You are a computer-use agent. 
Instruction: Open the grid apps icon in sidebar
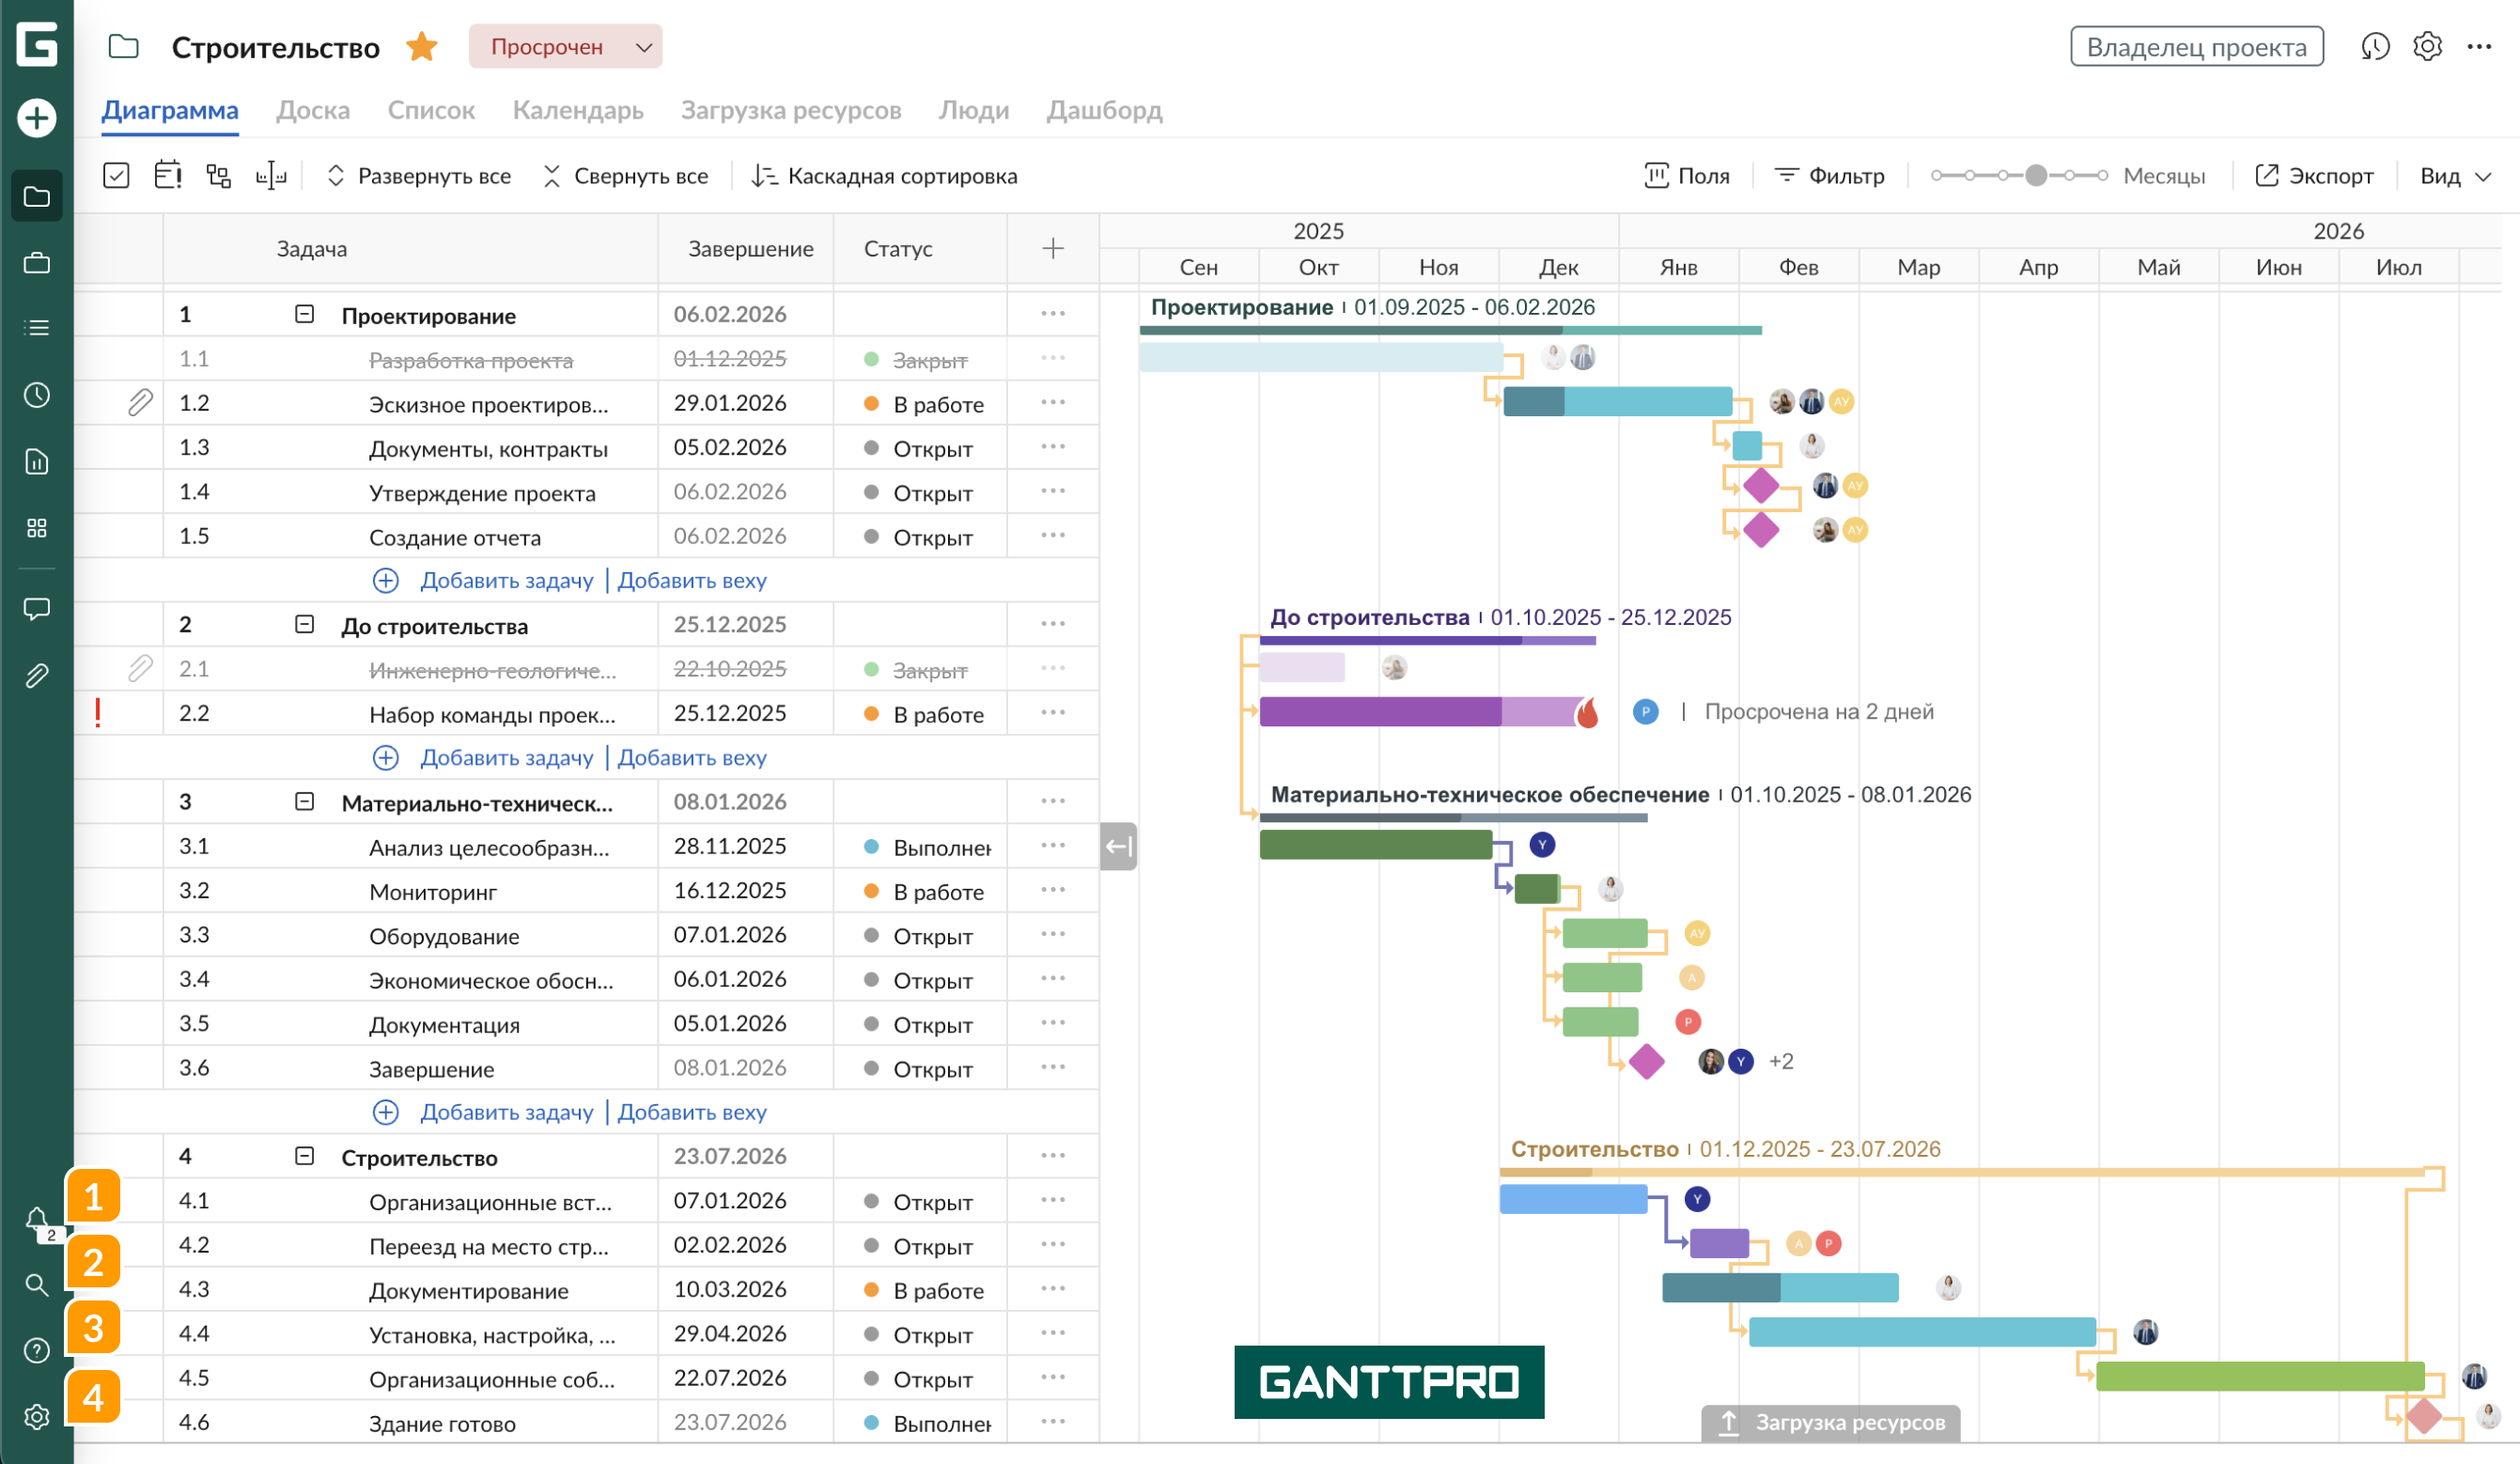(x=37, y=528)
